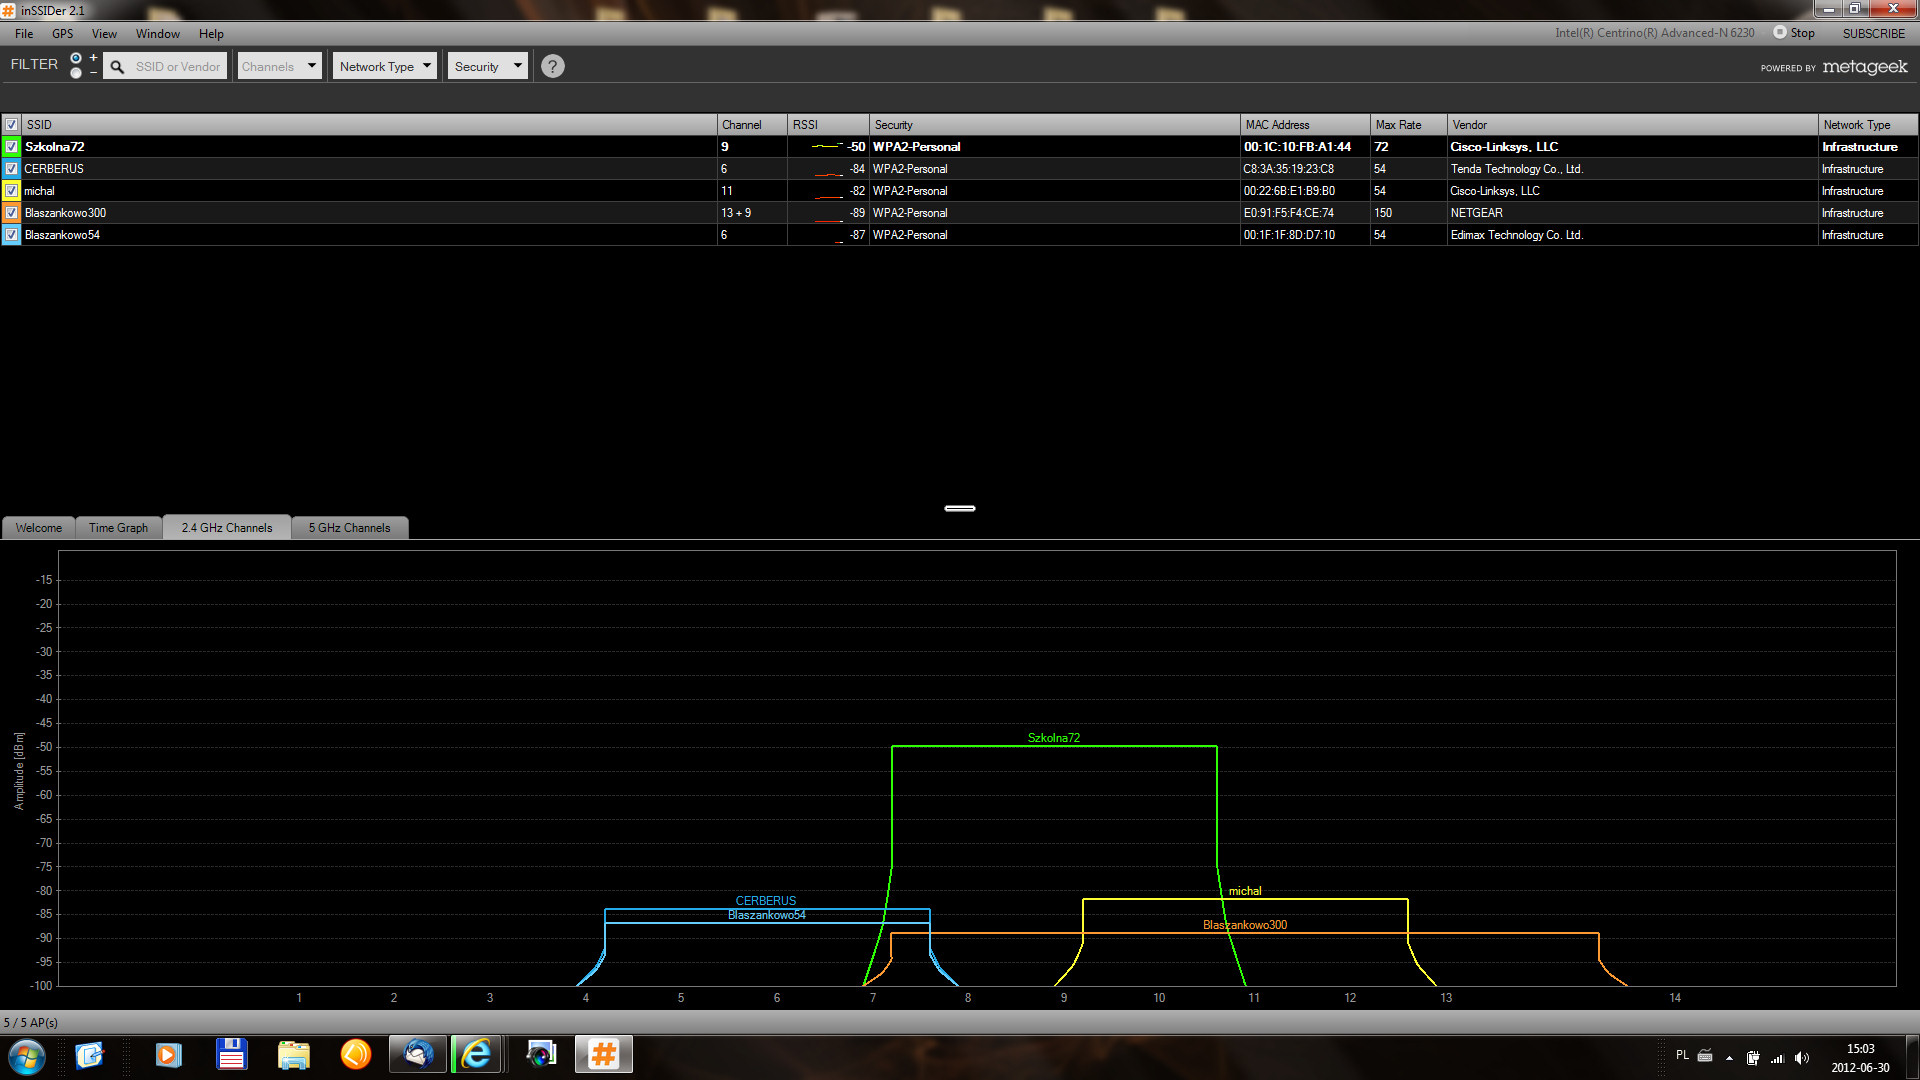Click the network signal strength tray indicator

click(1778, 1057)
